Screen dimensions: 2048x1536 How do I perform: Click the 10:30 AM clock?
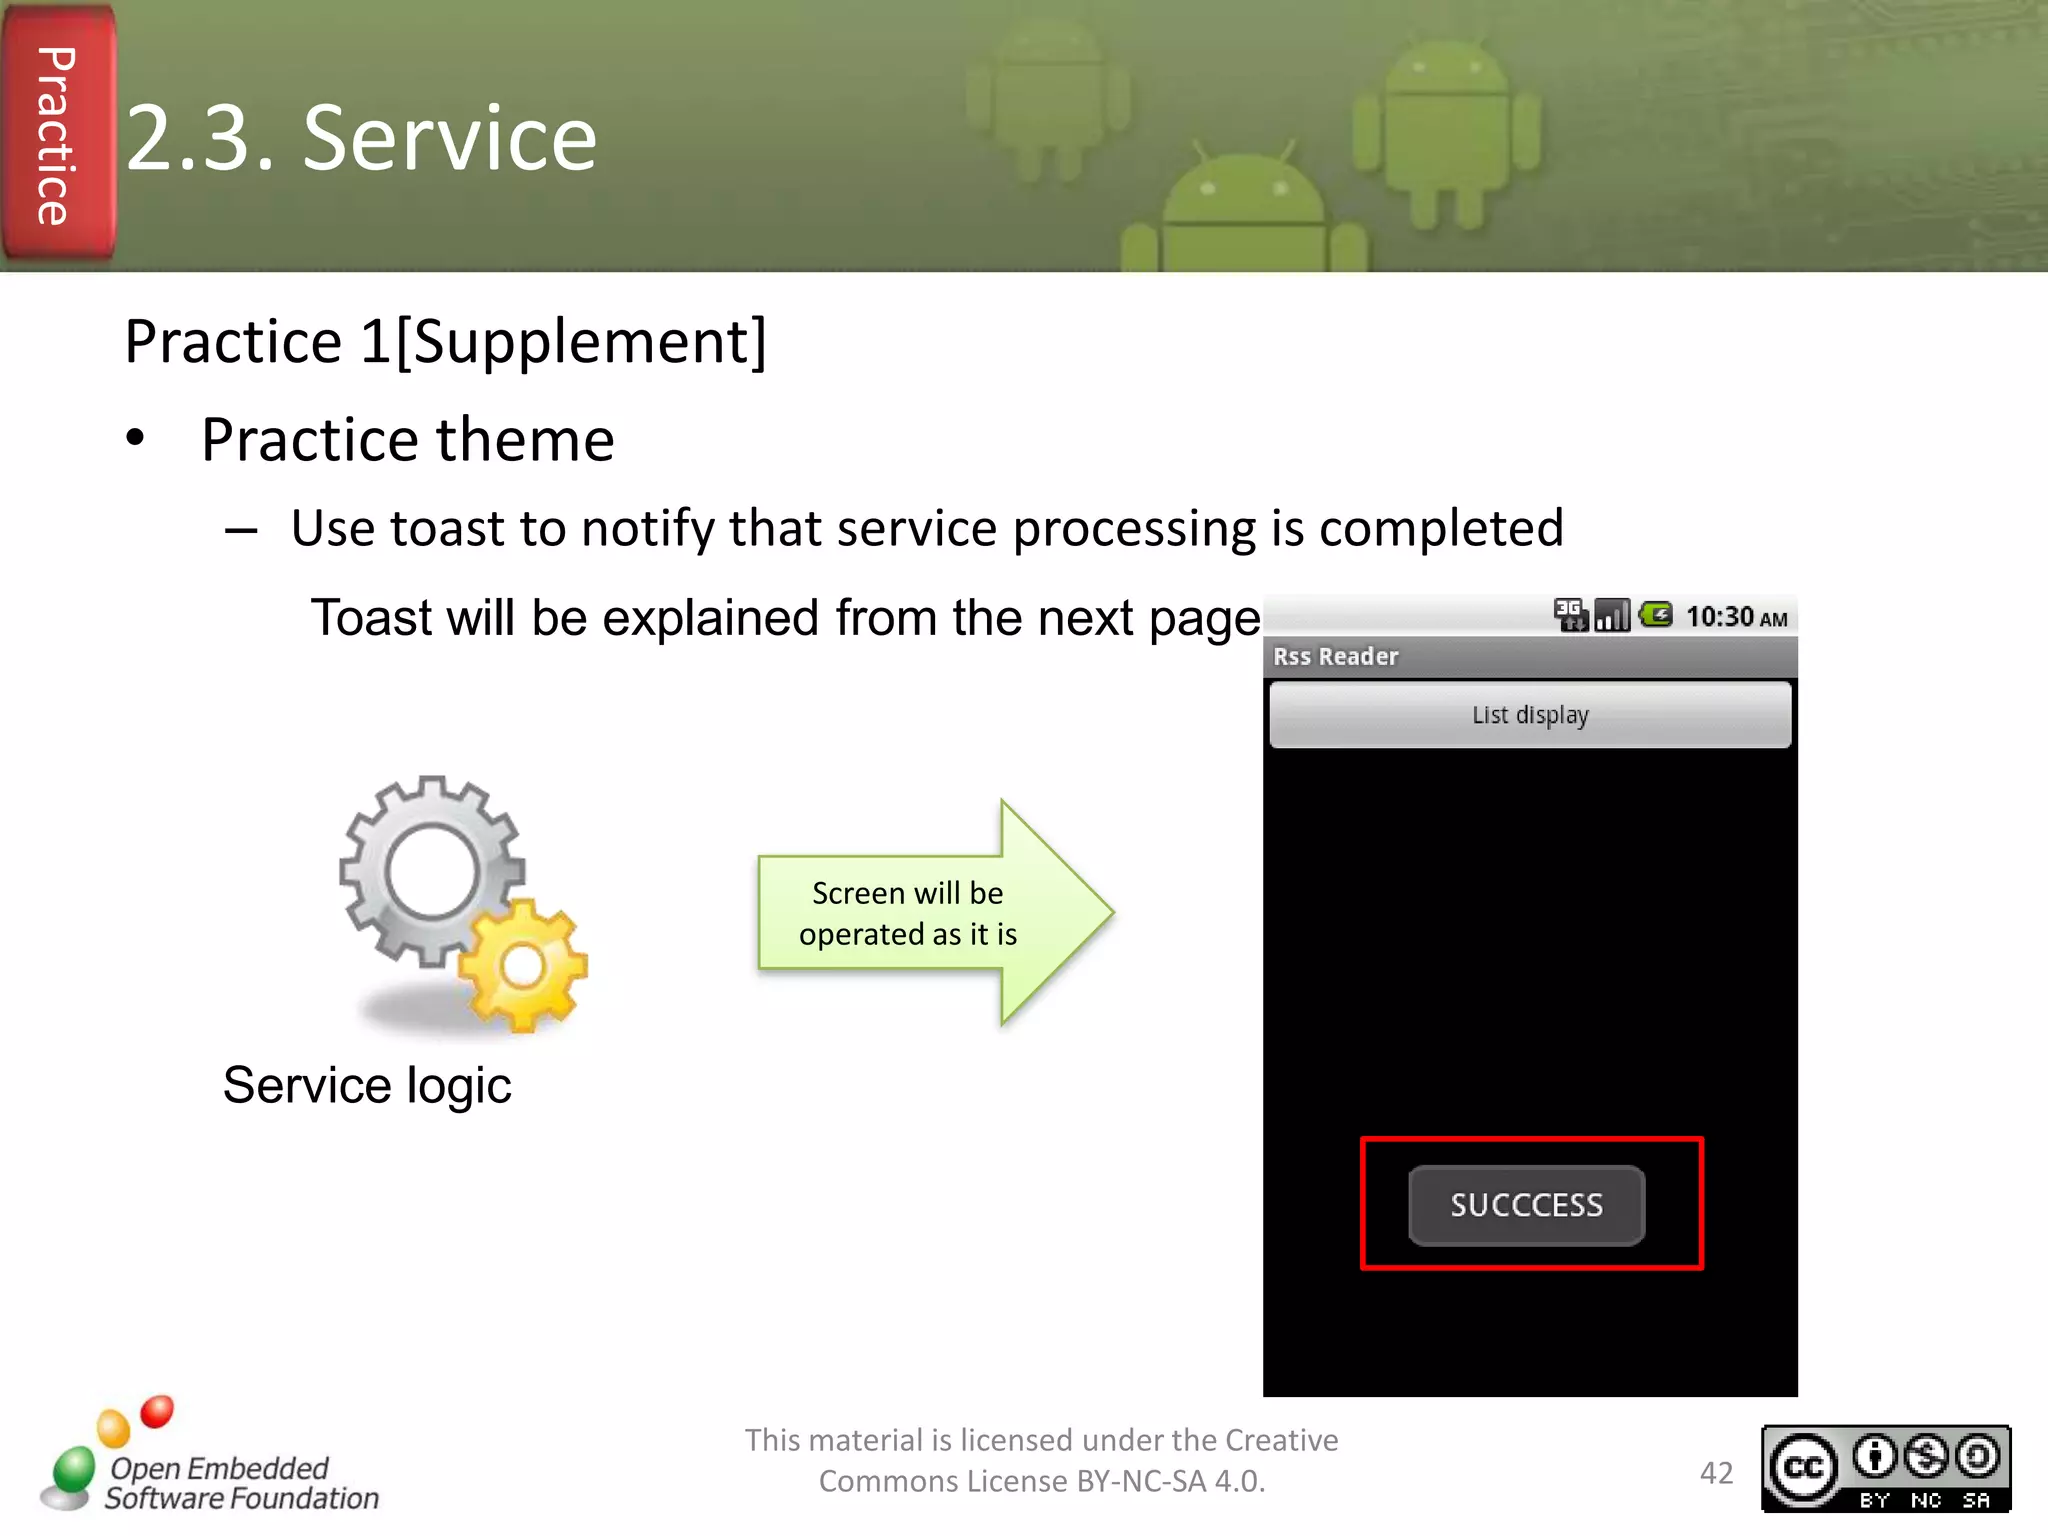[x=1736, y=617]
